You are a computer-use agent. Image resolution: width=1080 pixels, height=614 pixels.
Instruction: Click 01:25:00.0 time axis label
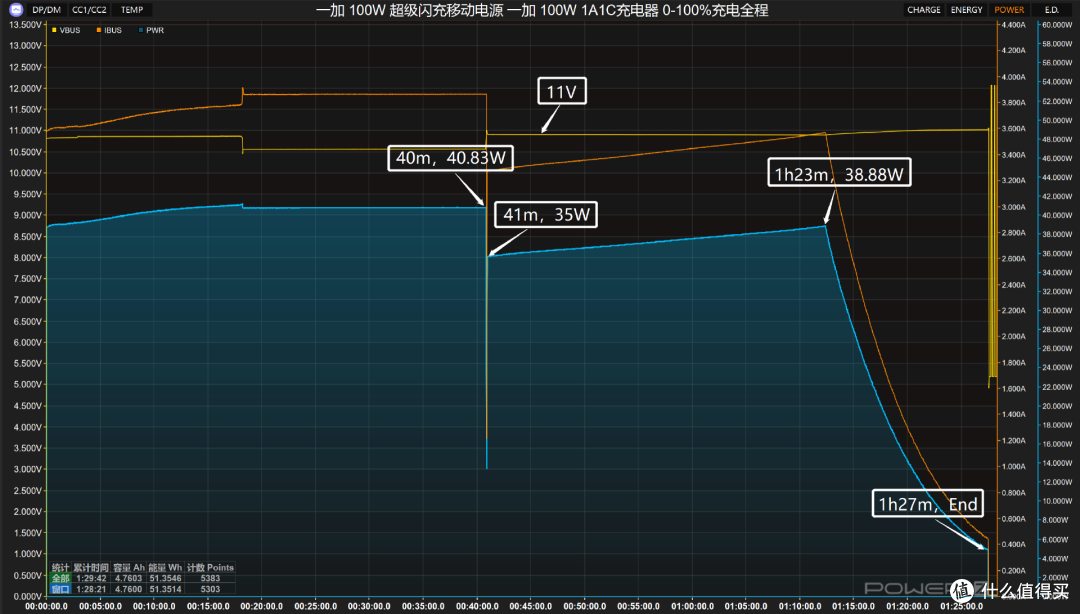[961, 606]
